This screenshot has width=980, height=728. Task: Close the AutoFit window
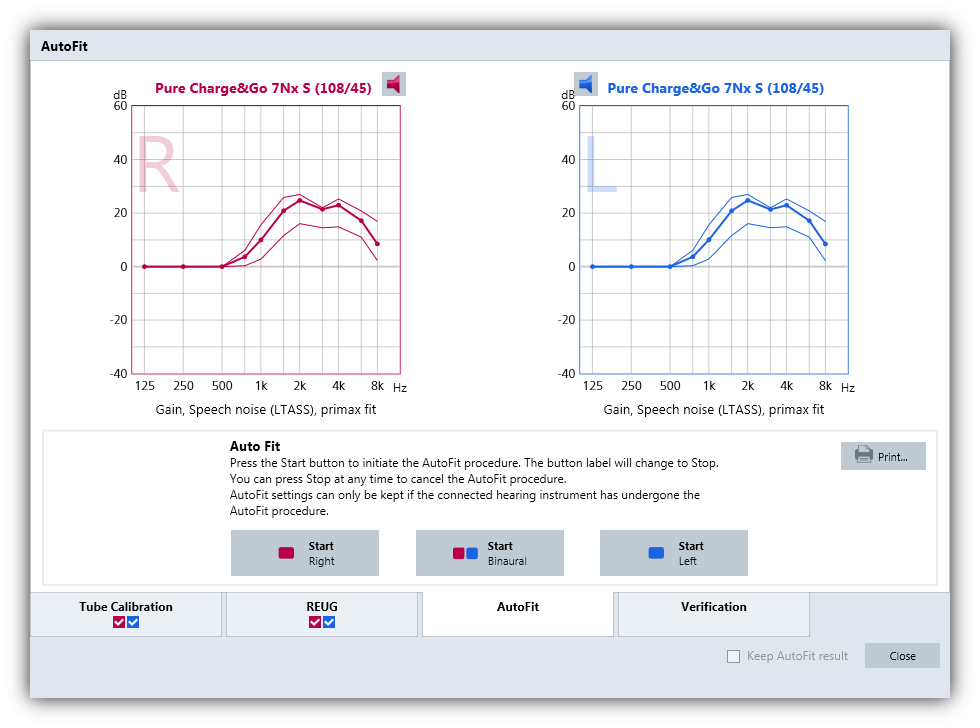tap(902, 656)
